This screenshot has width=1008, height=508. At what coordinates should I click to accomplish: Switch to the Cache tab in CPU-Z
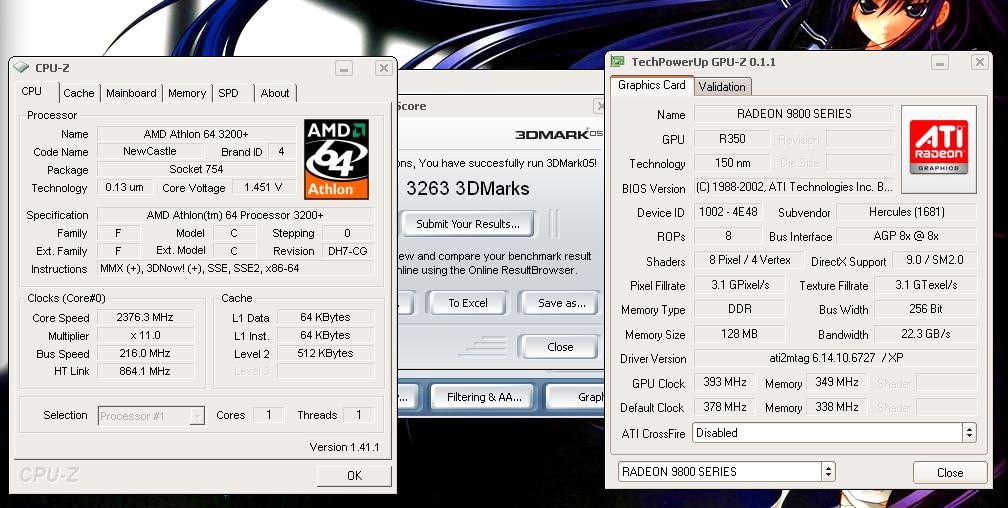coord(78,93)
